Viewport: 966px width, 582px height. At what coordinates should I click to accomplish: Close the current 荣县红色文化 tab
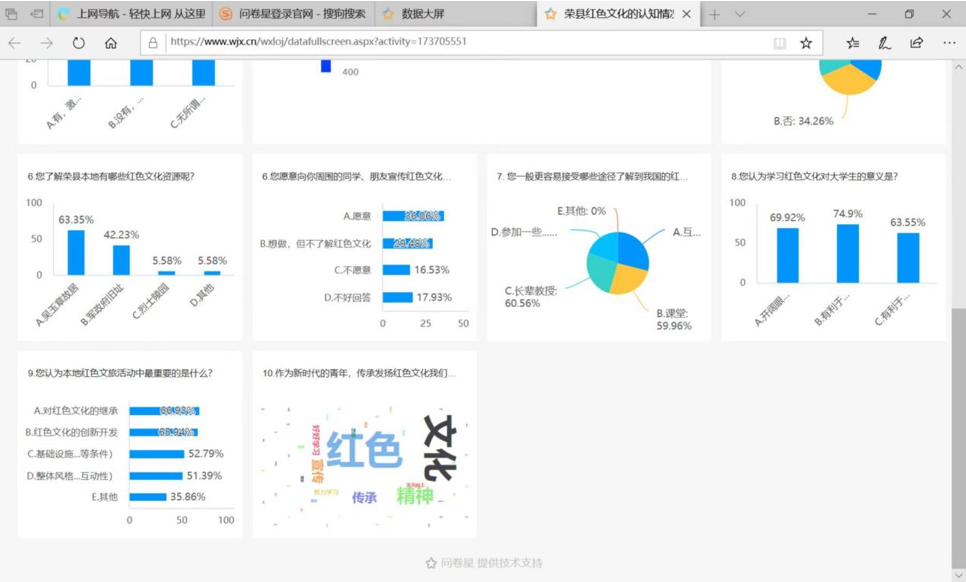[x=686, y=14]
